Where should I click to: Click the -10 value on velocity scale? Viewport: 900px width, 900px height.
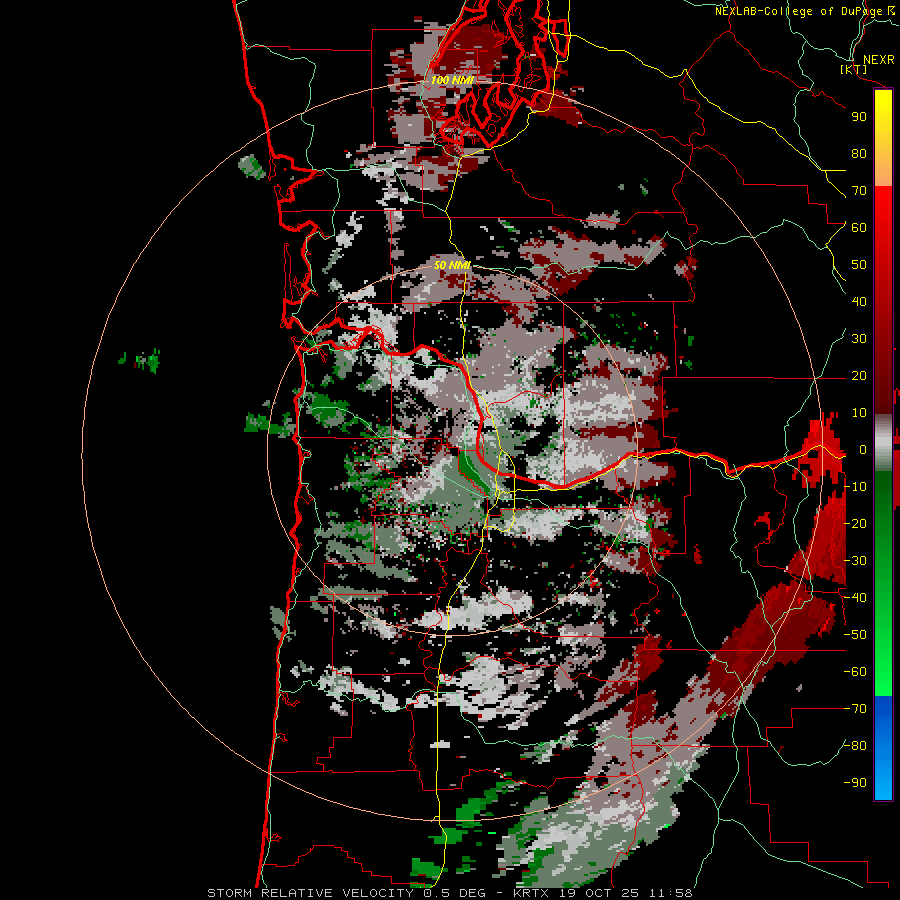(855, 487)
